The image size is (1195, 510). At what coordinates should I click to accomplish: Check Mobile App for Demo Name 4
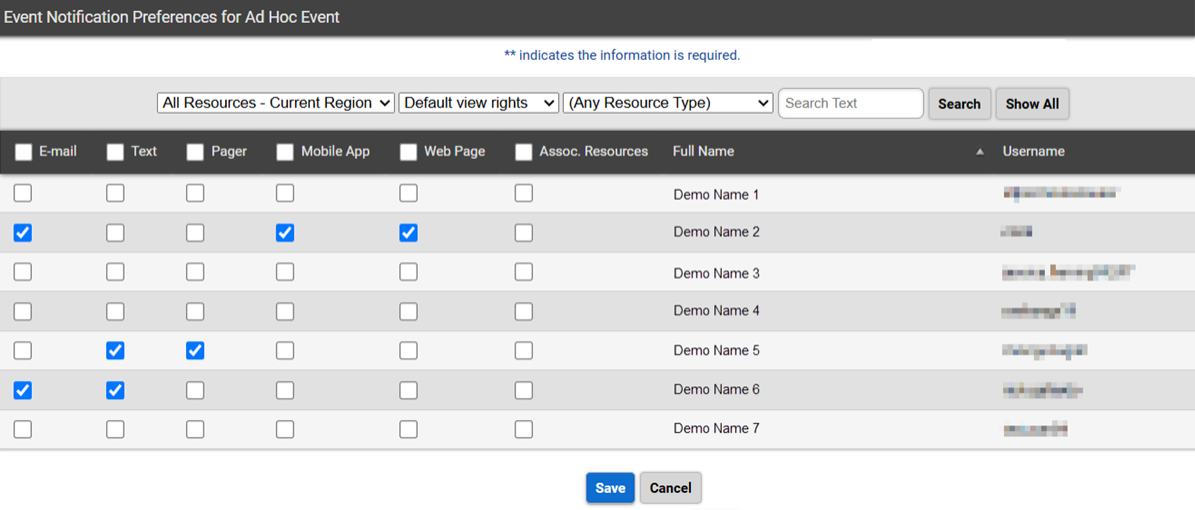pyautogui.click(x=285, y=311)
